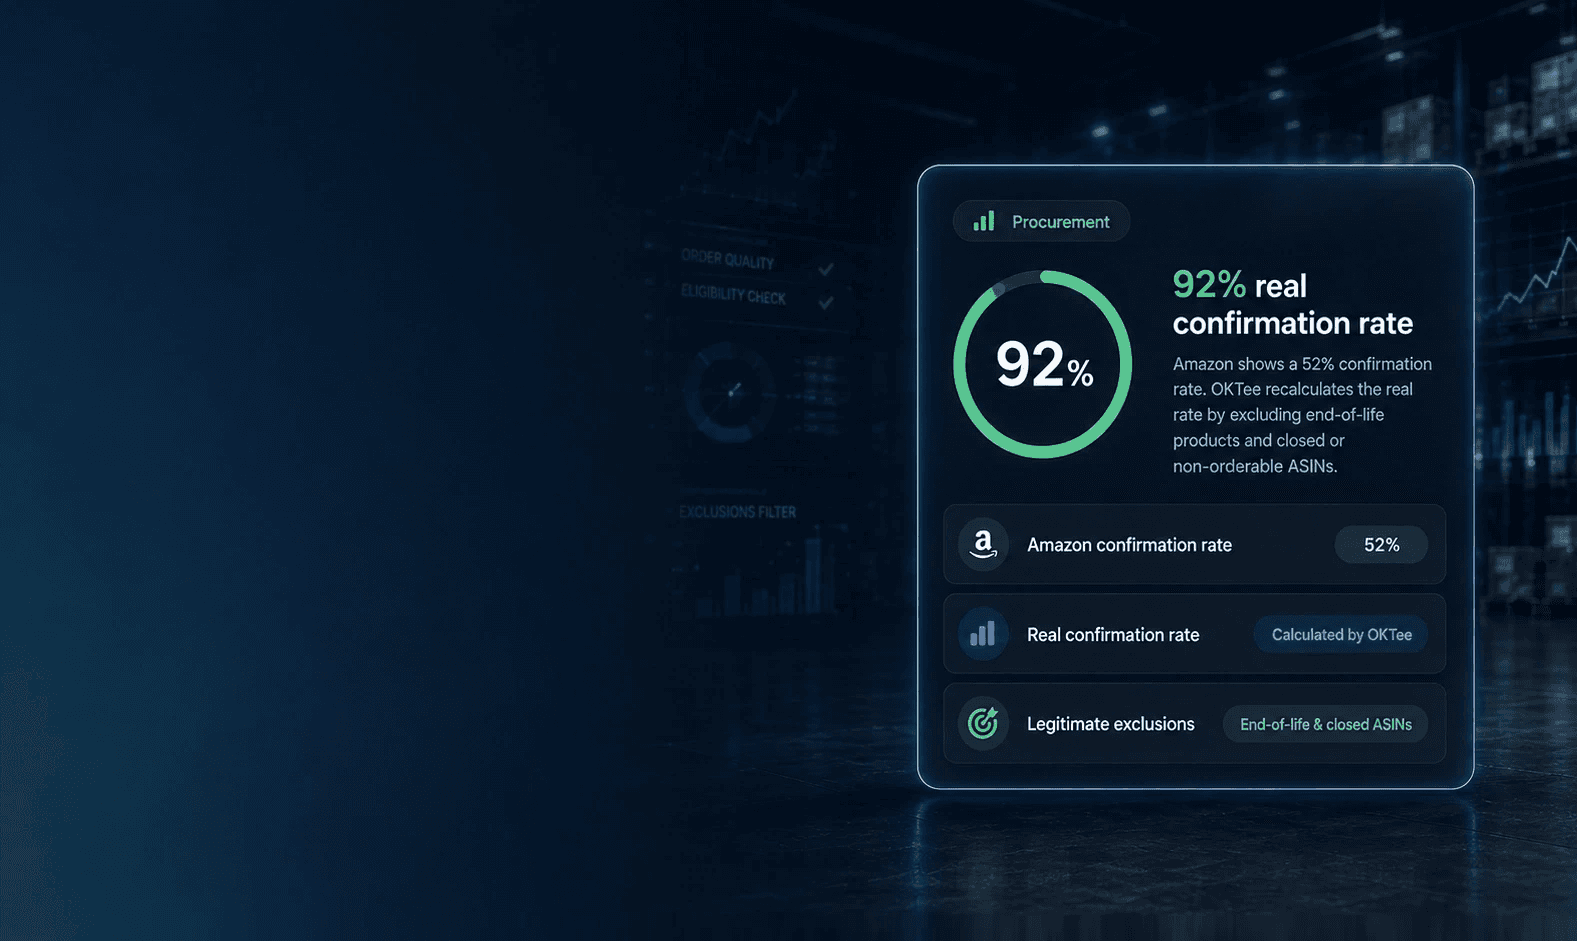Click the "End-of-life & closed ASINs" pill

pos(1325,724)
